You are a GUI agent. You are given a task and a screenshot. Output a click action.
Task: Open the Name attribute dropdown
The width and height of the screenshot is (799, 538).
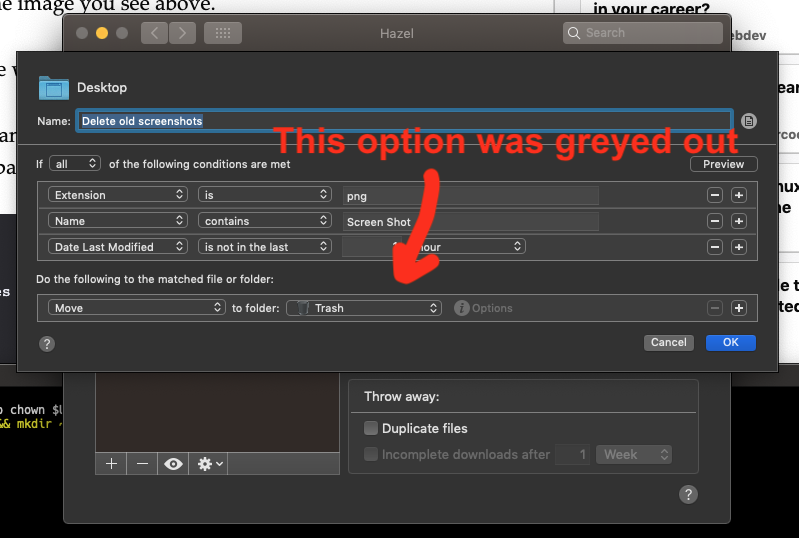pyautogui.click(x=118, y=221)
